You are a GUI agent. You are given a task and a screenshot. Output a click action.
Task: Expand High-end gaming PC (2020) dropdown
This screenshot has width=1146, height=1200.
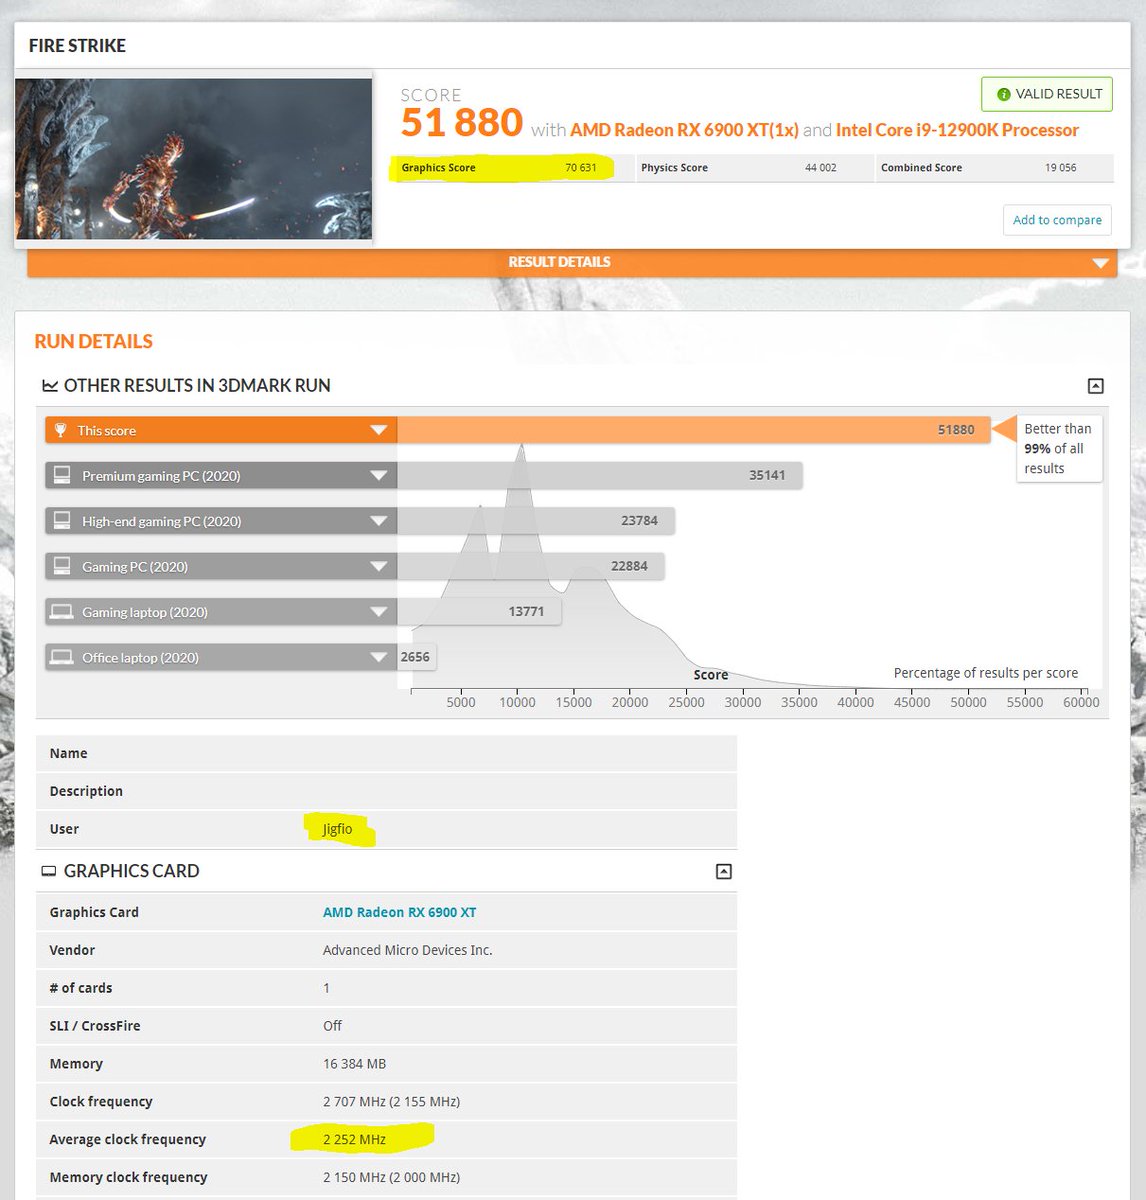point(378,521)
